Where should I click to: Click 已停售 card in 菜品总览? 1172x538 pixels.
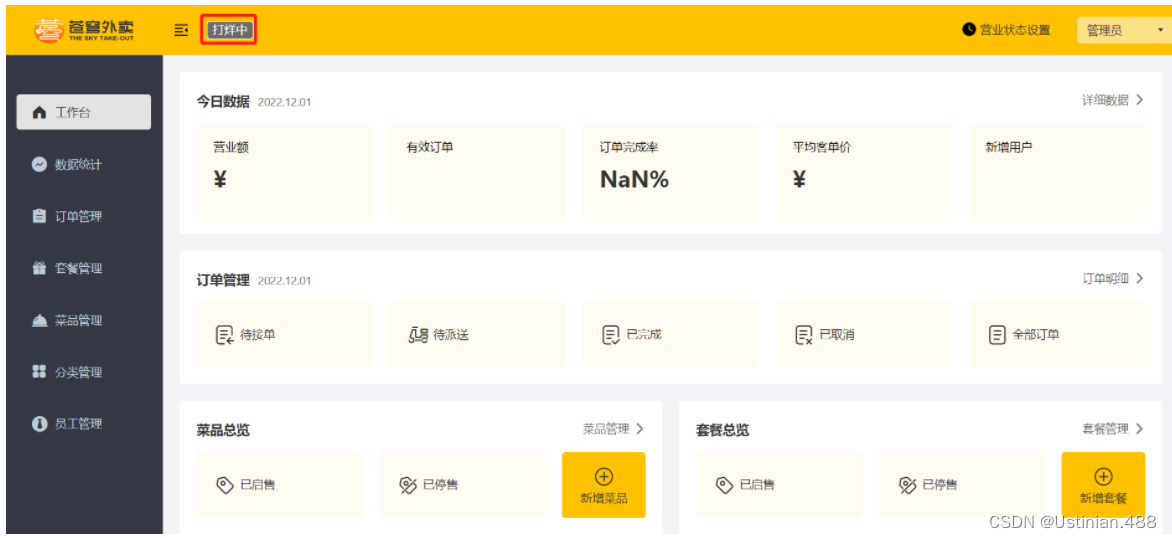pos(462,485)
